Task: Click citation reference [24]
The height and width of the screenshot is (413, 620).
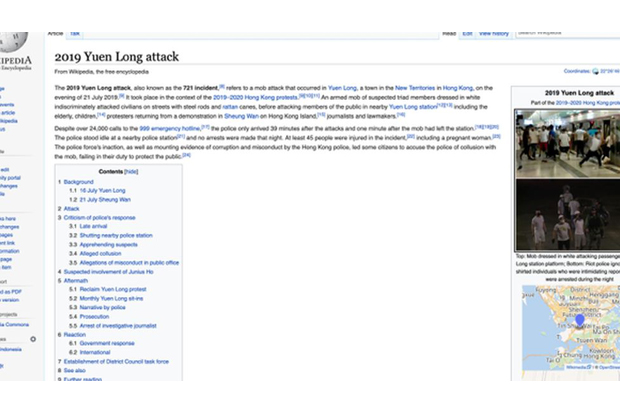Action: [186, 155]
